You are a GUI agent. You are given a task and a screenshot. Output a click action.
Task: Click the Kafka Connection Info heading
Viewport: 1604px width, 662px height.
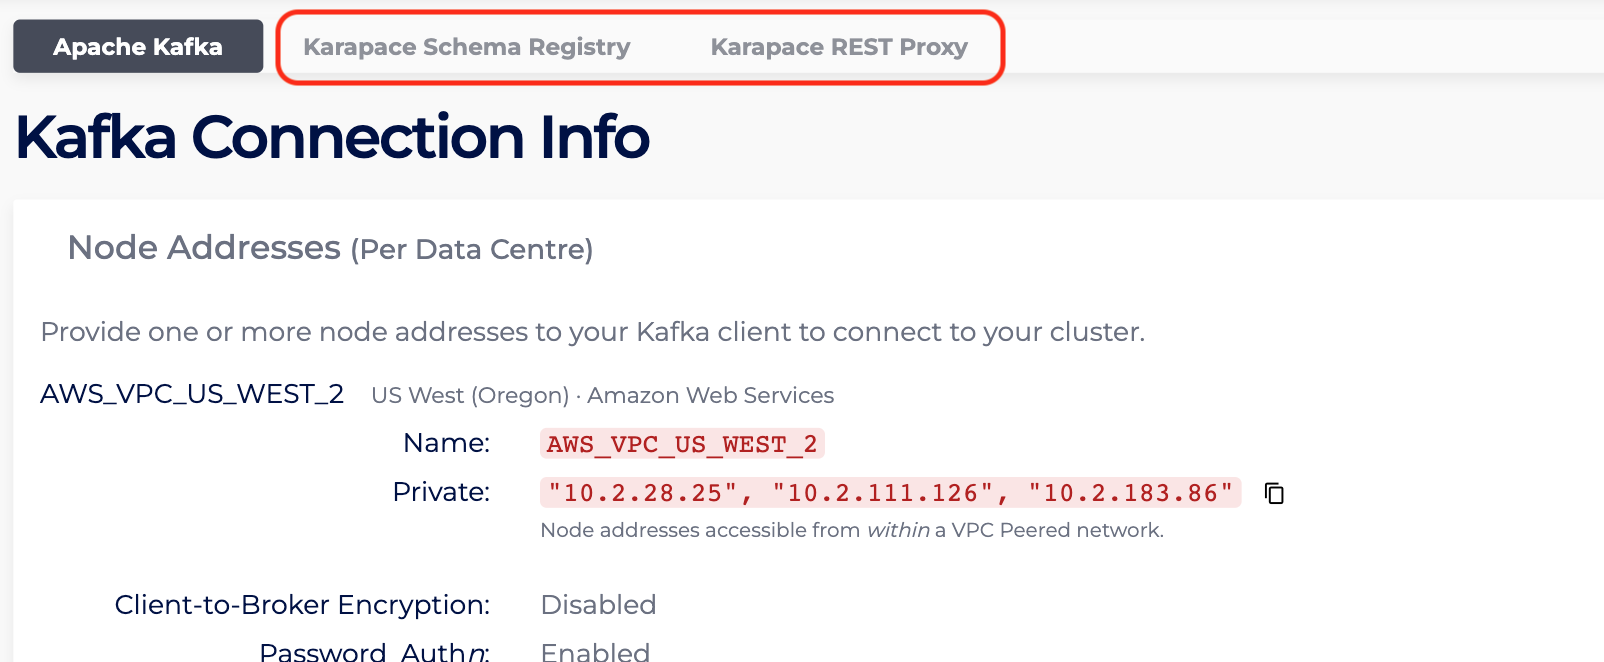pos(332,137)
